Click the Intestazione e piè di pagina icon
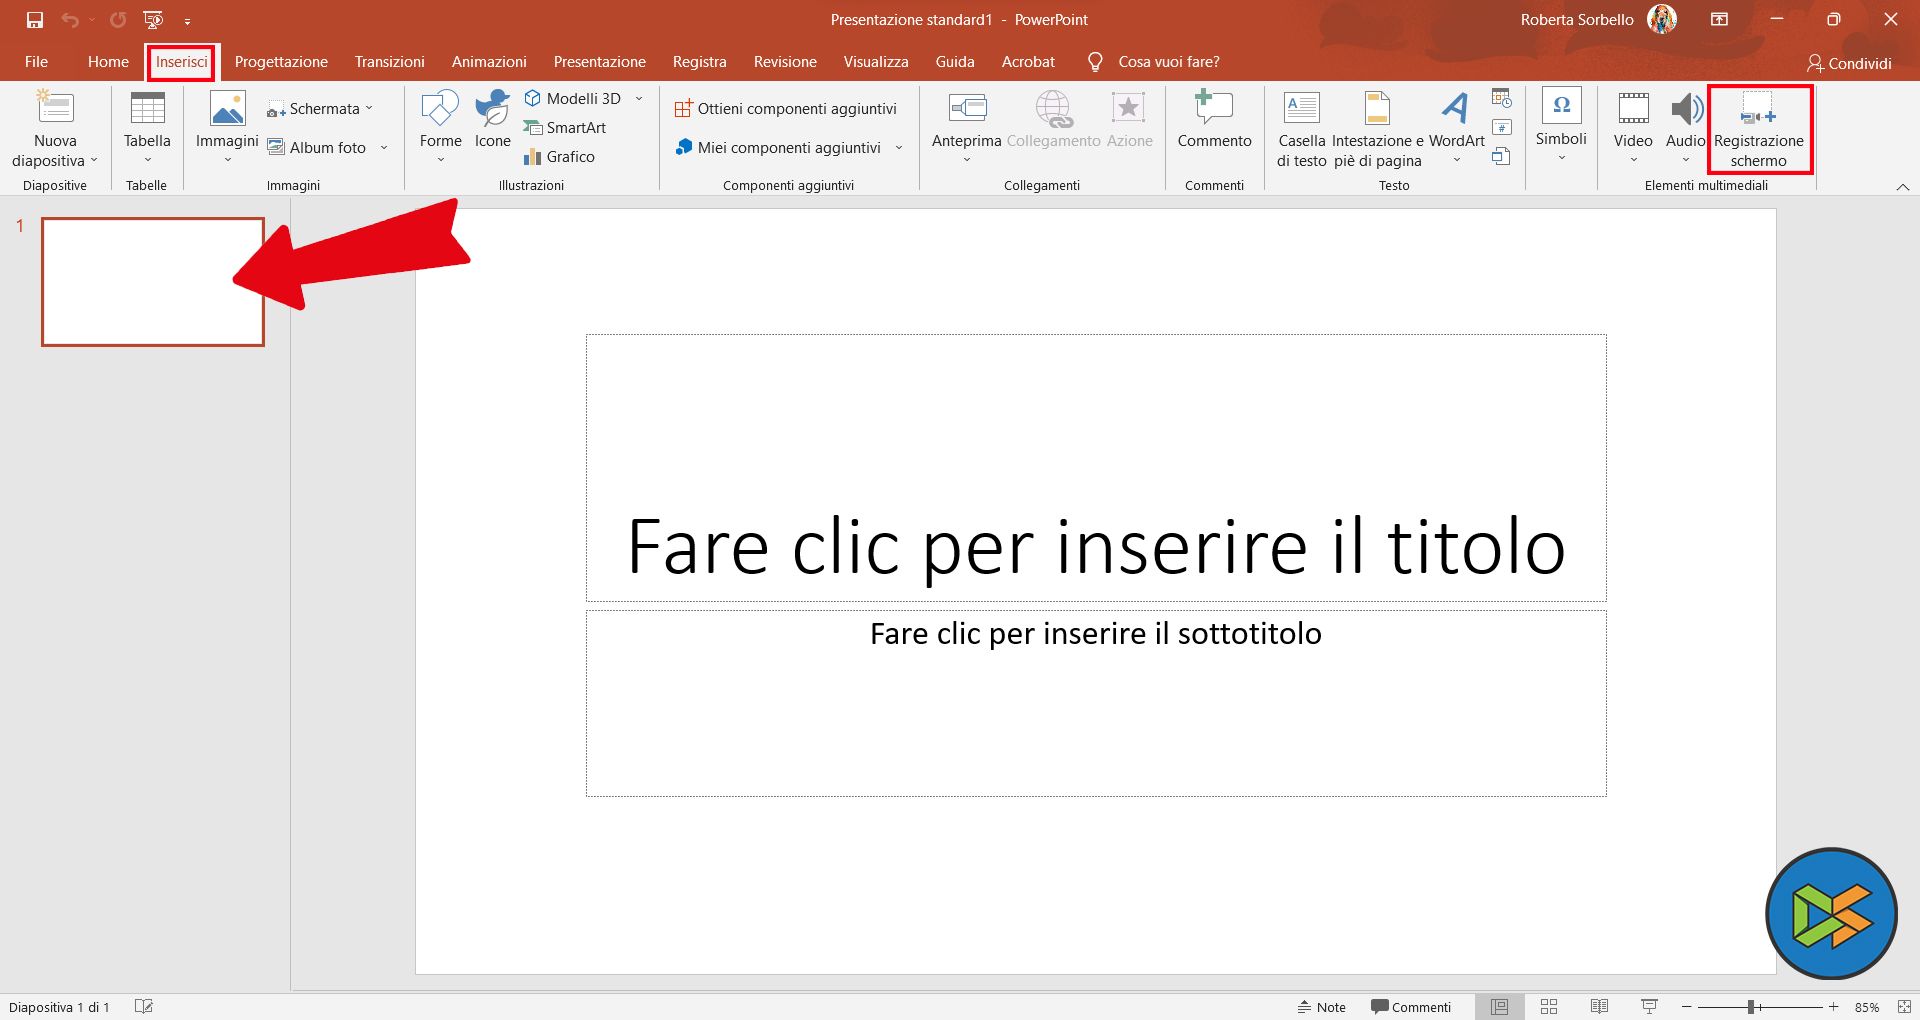This screenshot has height=1020, width=1920. click(x=1377, y=109)
